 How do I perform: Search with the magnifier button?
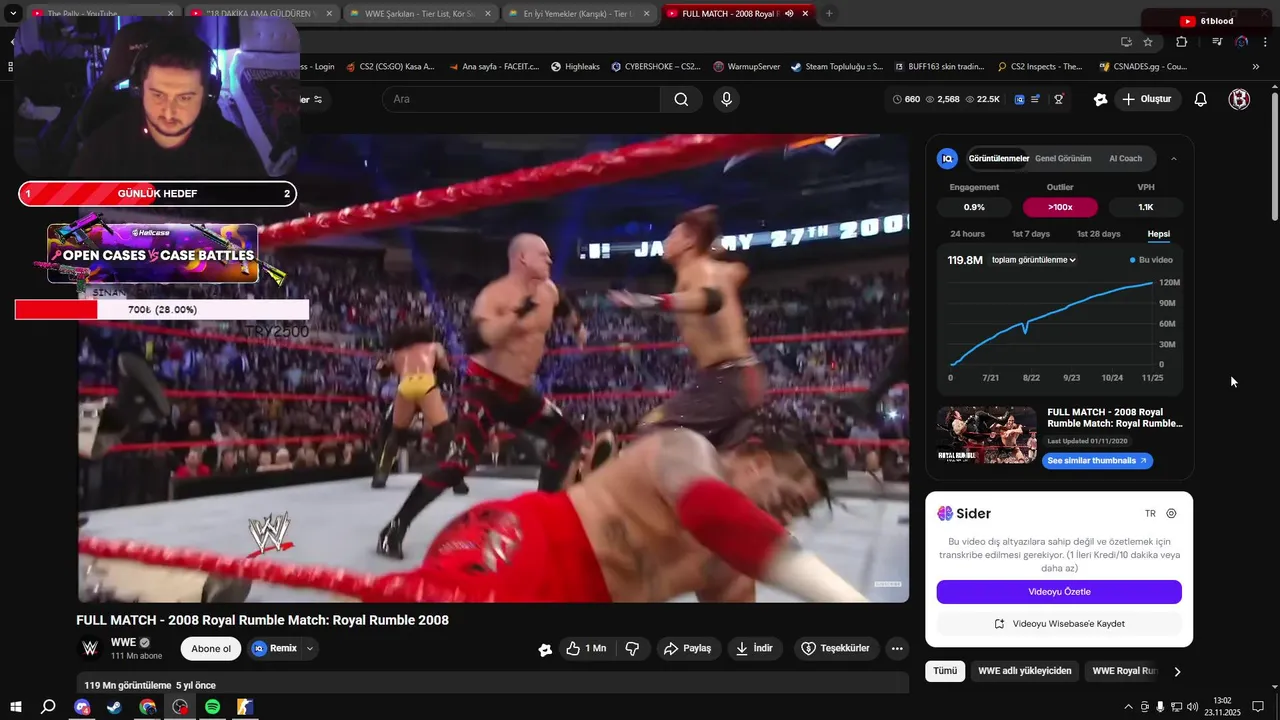point(681,99)
